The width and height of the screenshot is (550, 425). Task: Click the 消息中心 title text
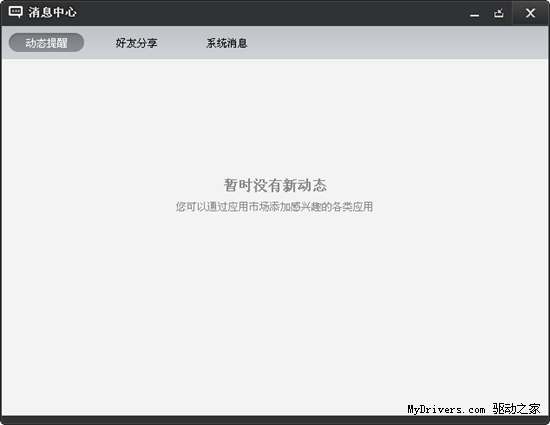tap(52, 12)
